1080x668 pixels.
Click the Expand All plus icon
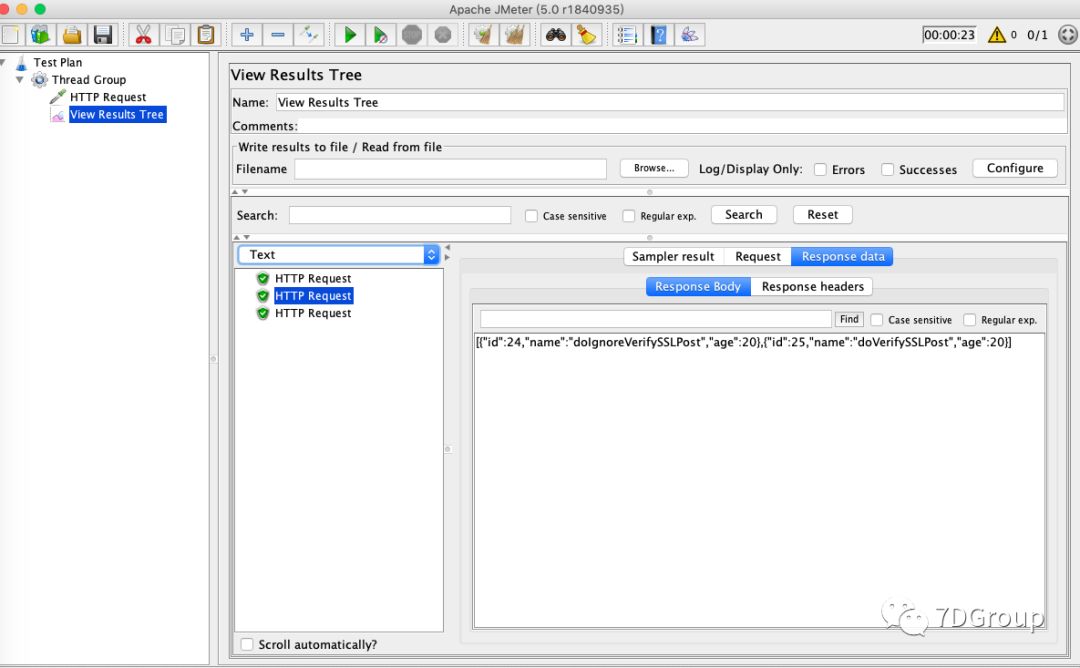(247, 34)
